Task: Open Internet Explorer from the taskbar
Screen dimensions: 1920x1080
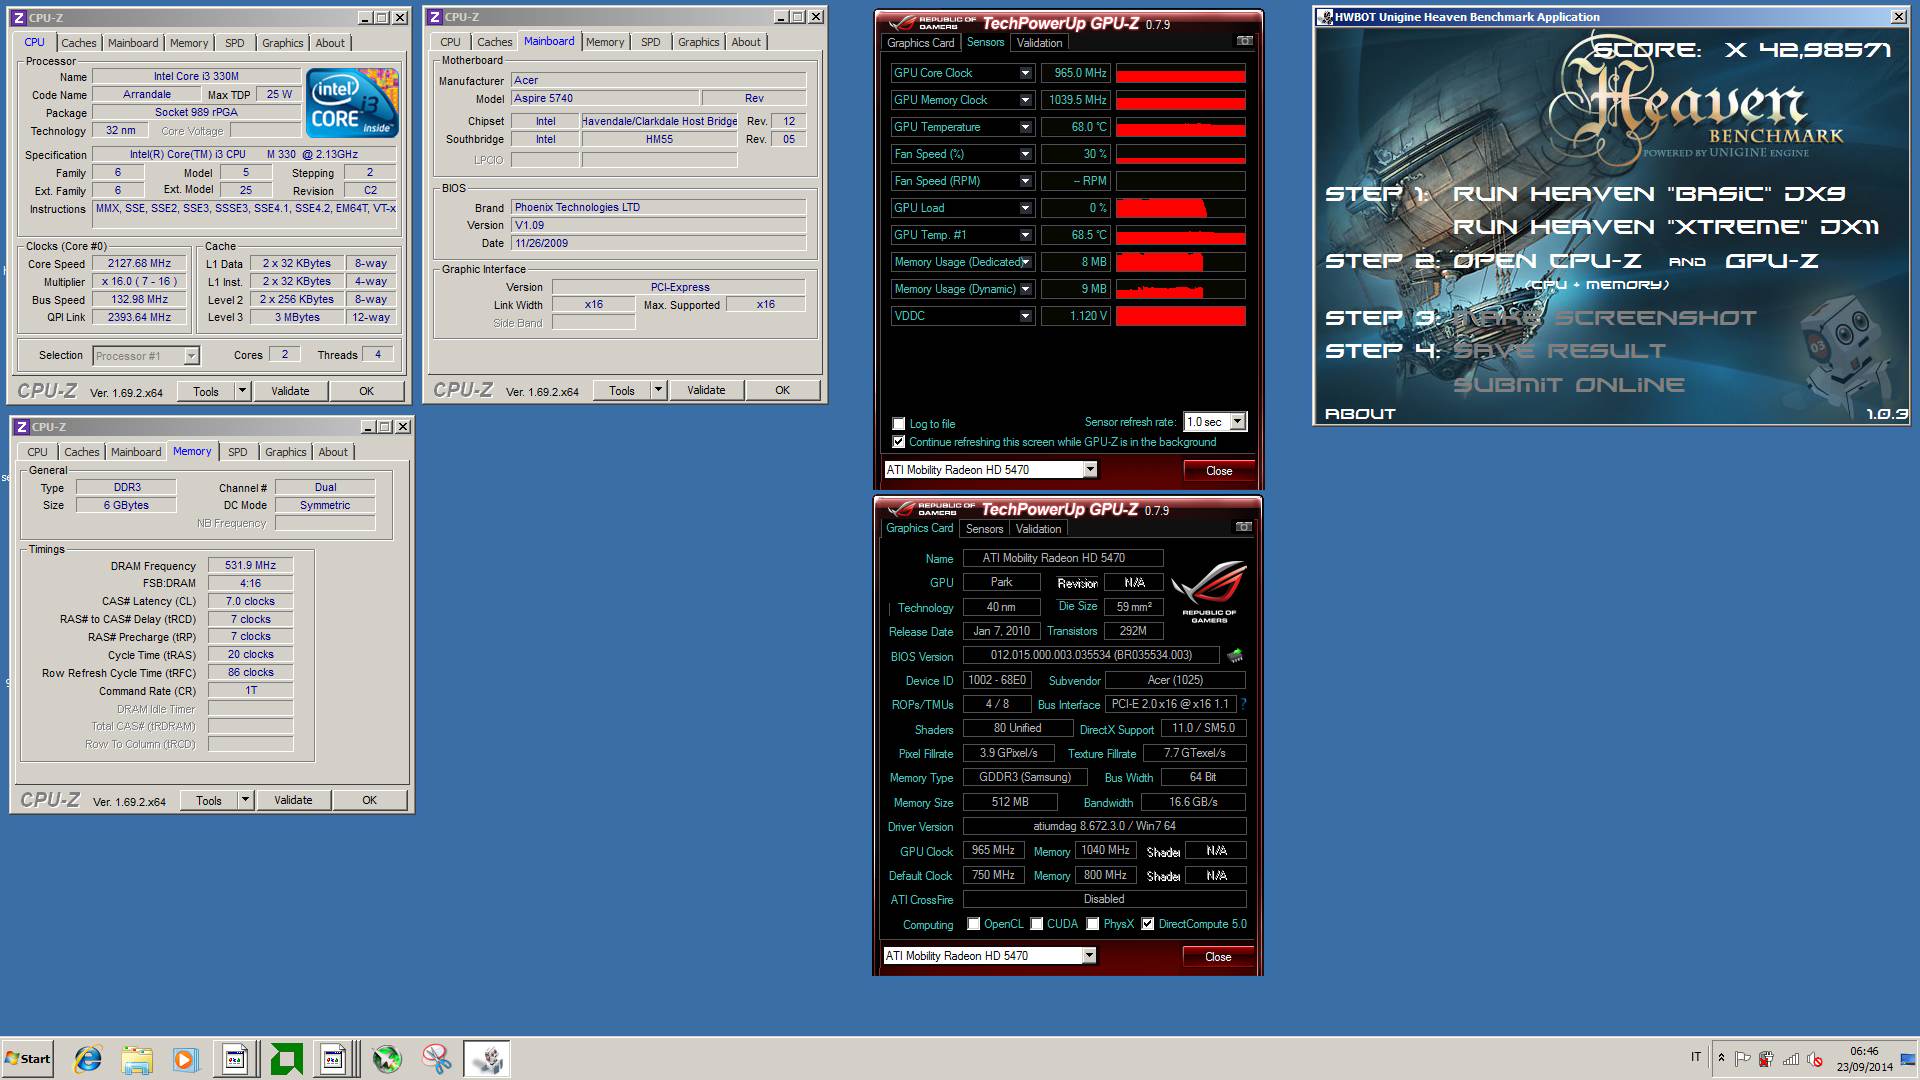Action: [x=88, y=1059]
